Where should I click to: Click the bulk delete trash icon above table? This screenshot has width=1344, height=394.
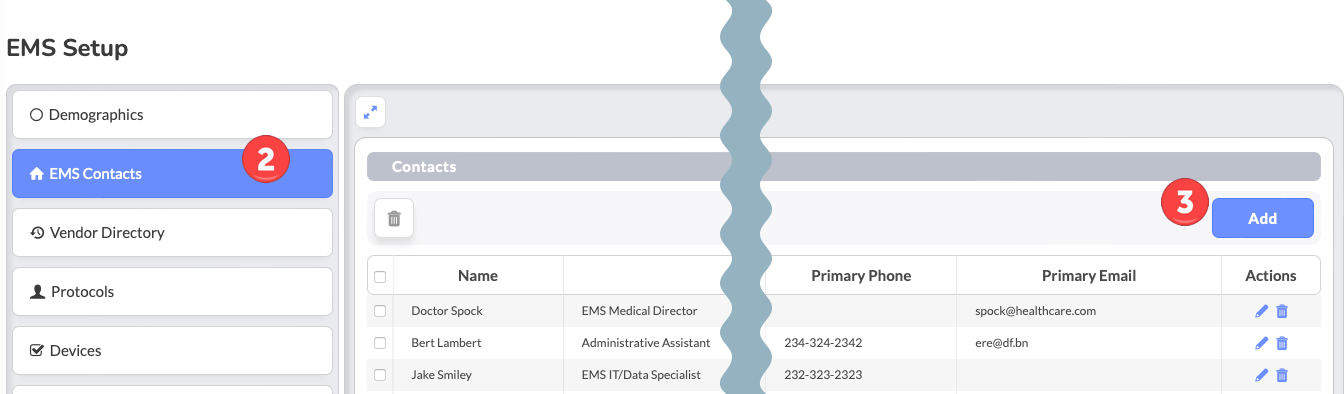point(394,218)
